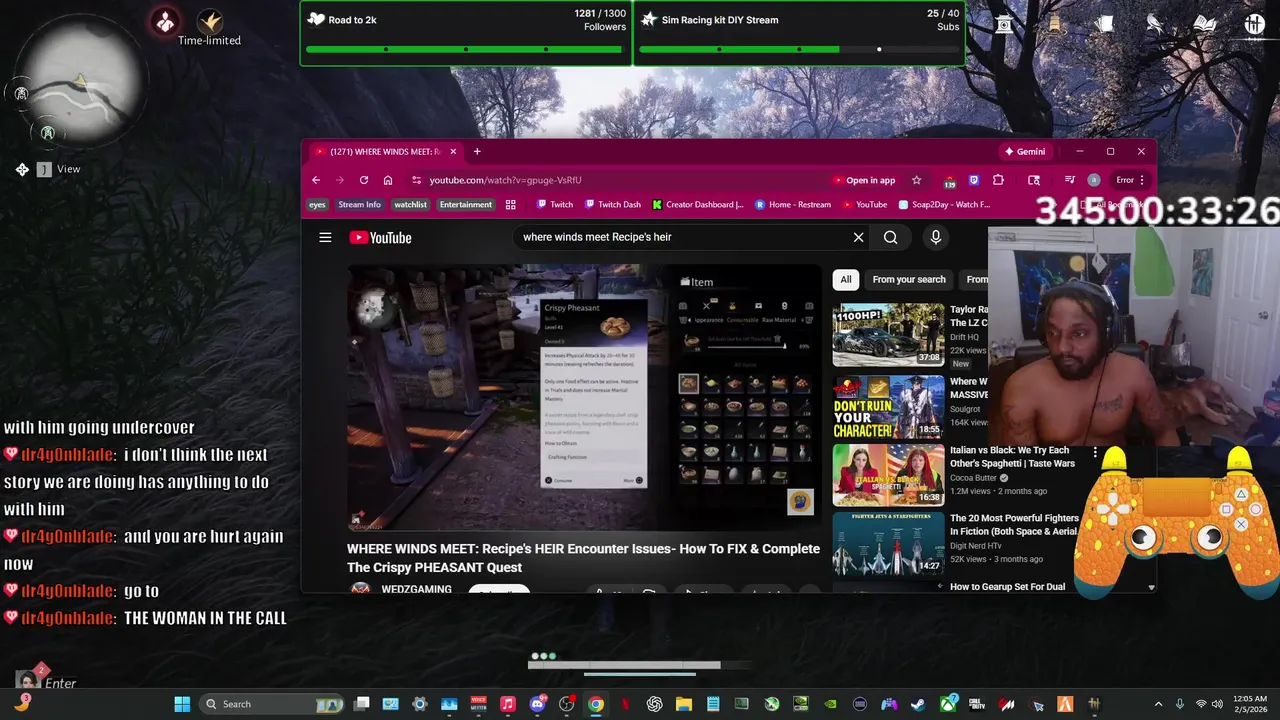Open Chrome from the taskbar
Image resolution: width=1280 pixels, height=720 pixels.
tap(596, 704)
